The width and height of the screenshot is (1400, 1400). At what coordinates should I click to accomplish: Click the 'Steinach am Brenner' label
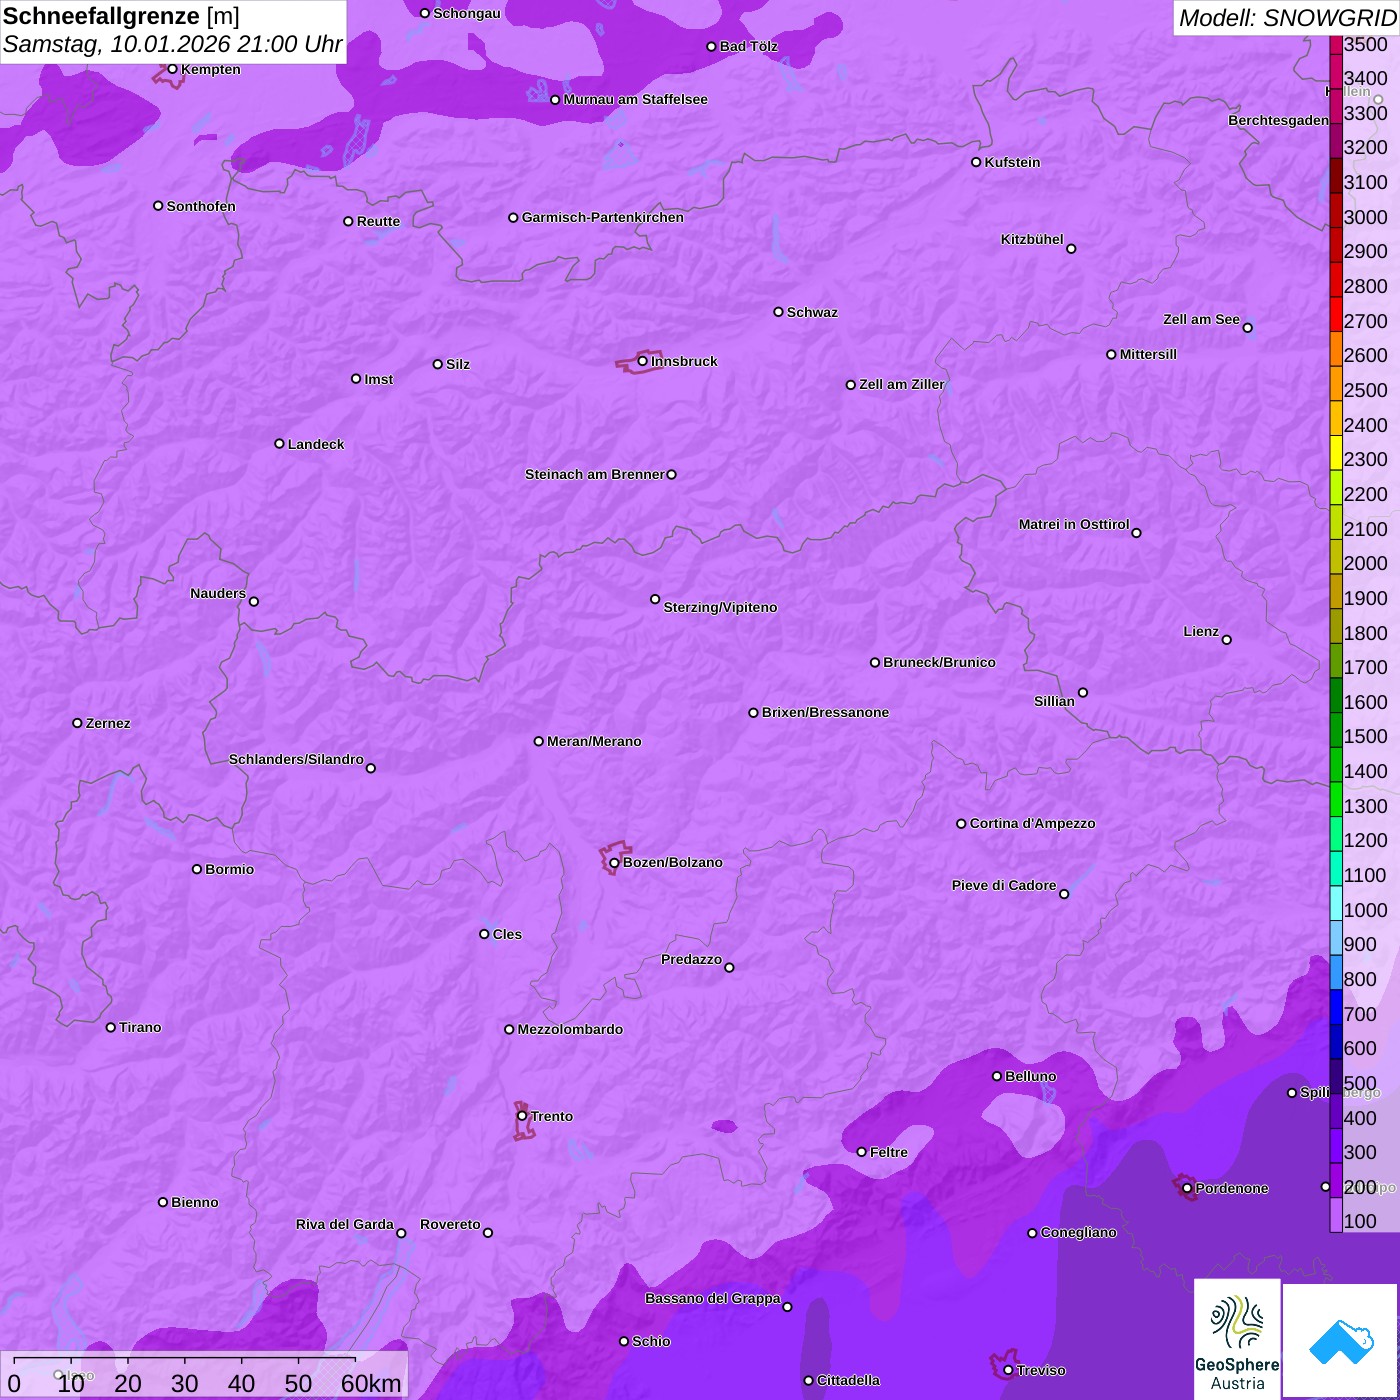(595, 474)
